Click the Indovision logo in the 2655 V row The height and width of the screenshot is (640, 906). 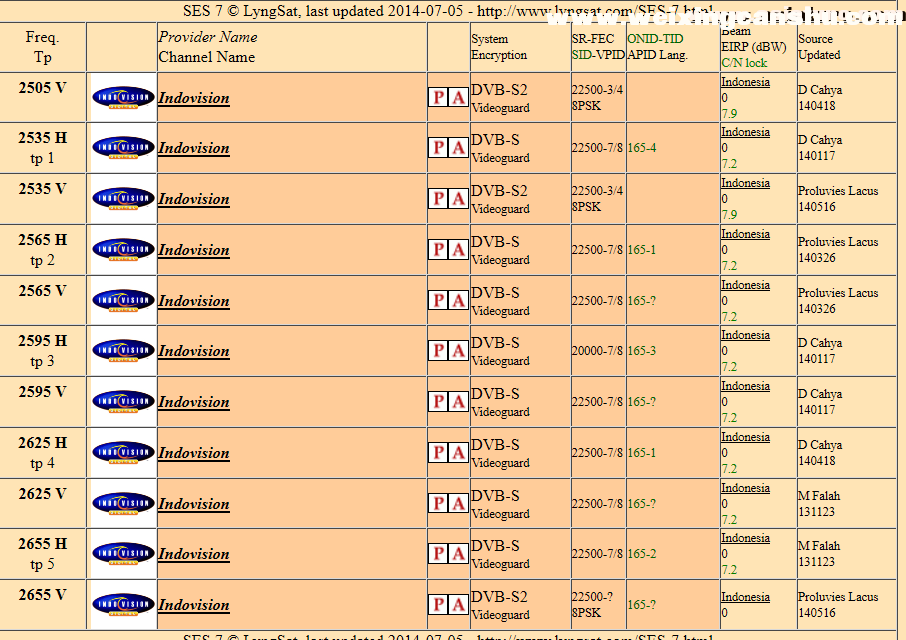123,604
